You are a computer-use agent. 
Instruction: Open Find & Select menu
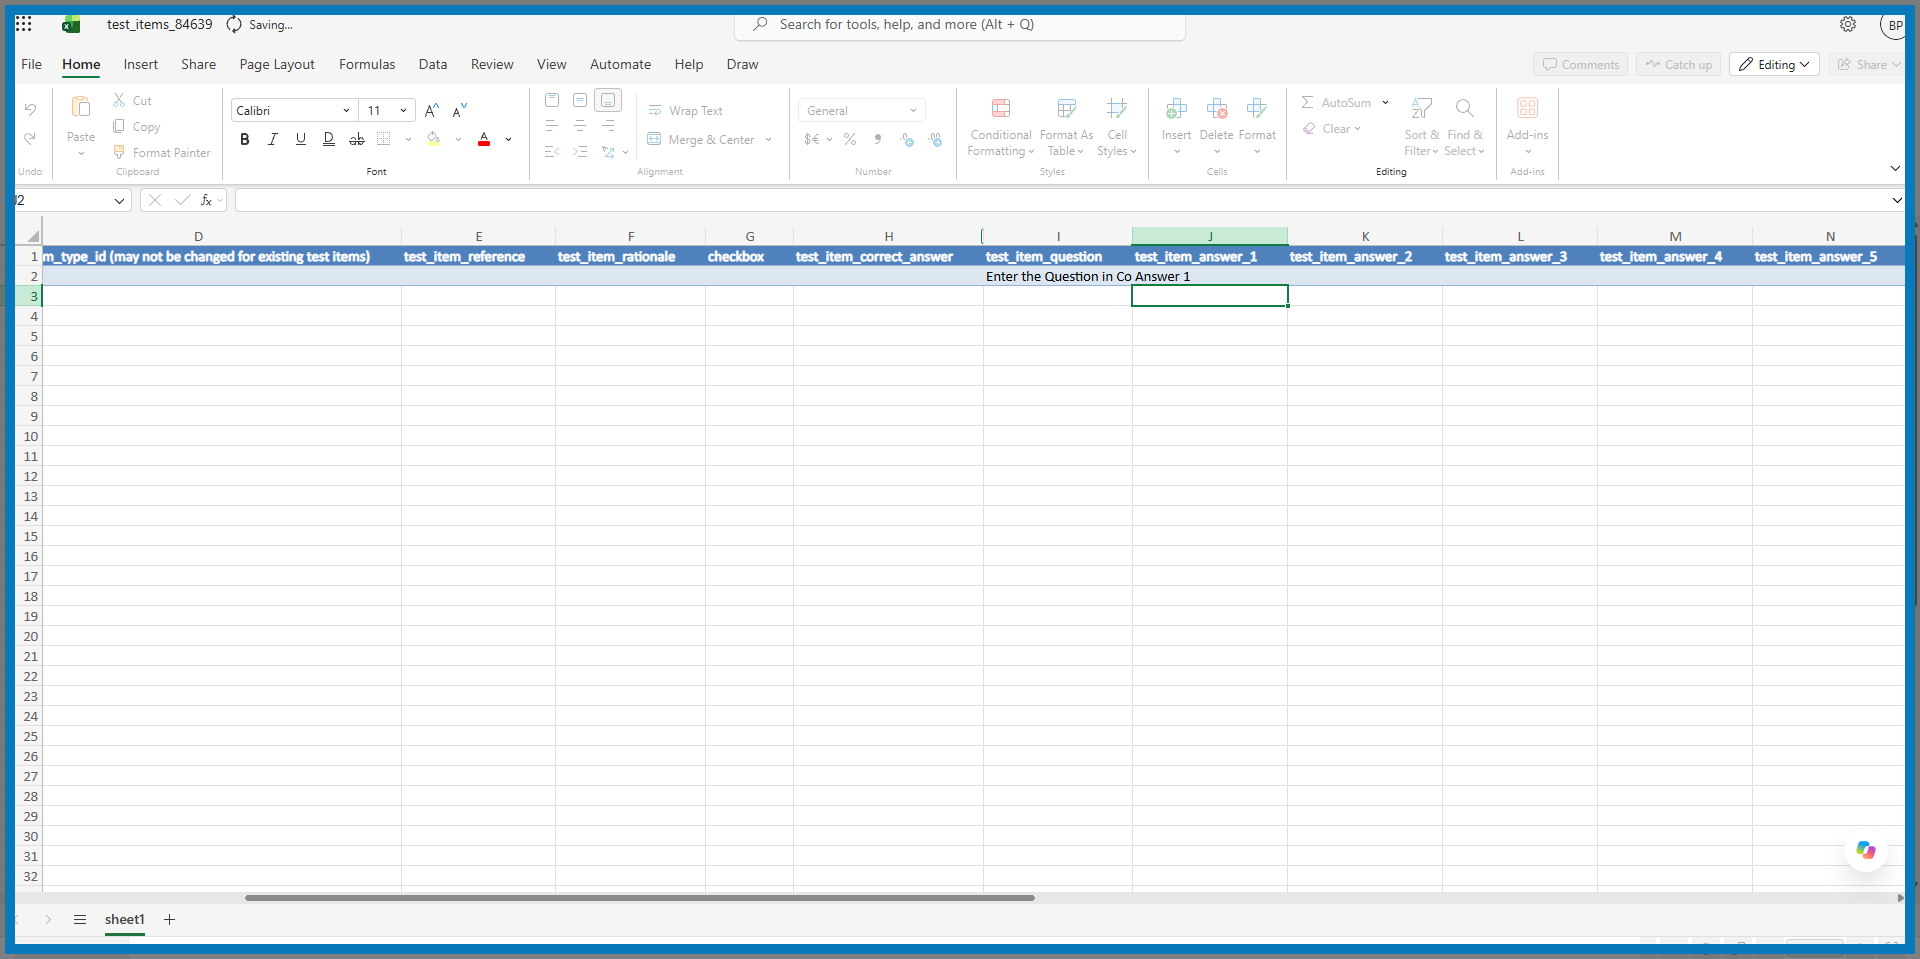point(1465,126)
